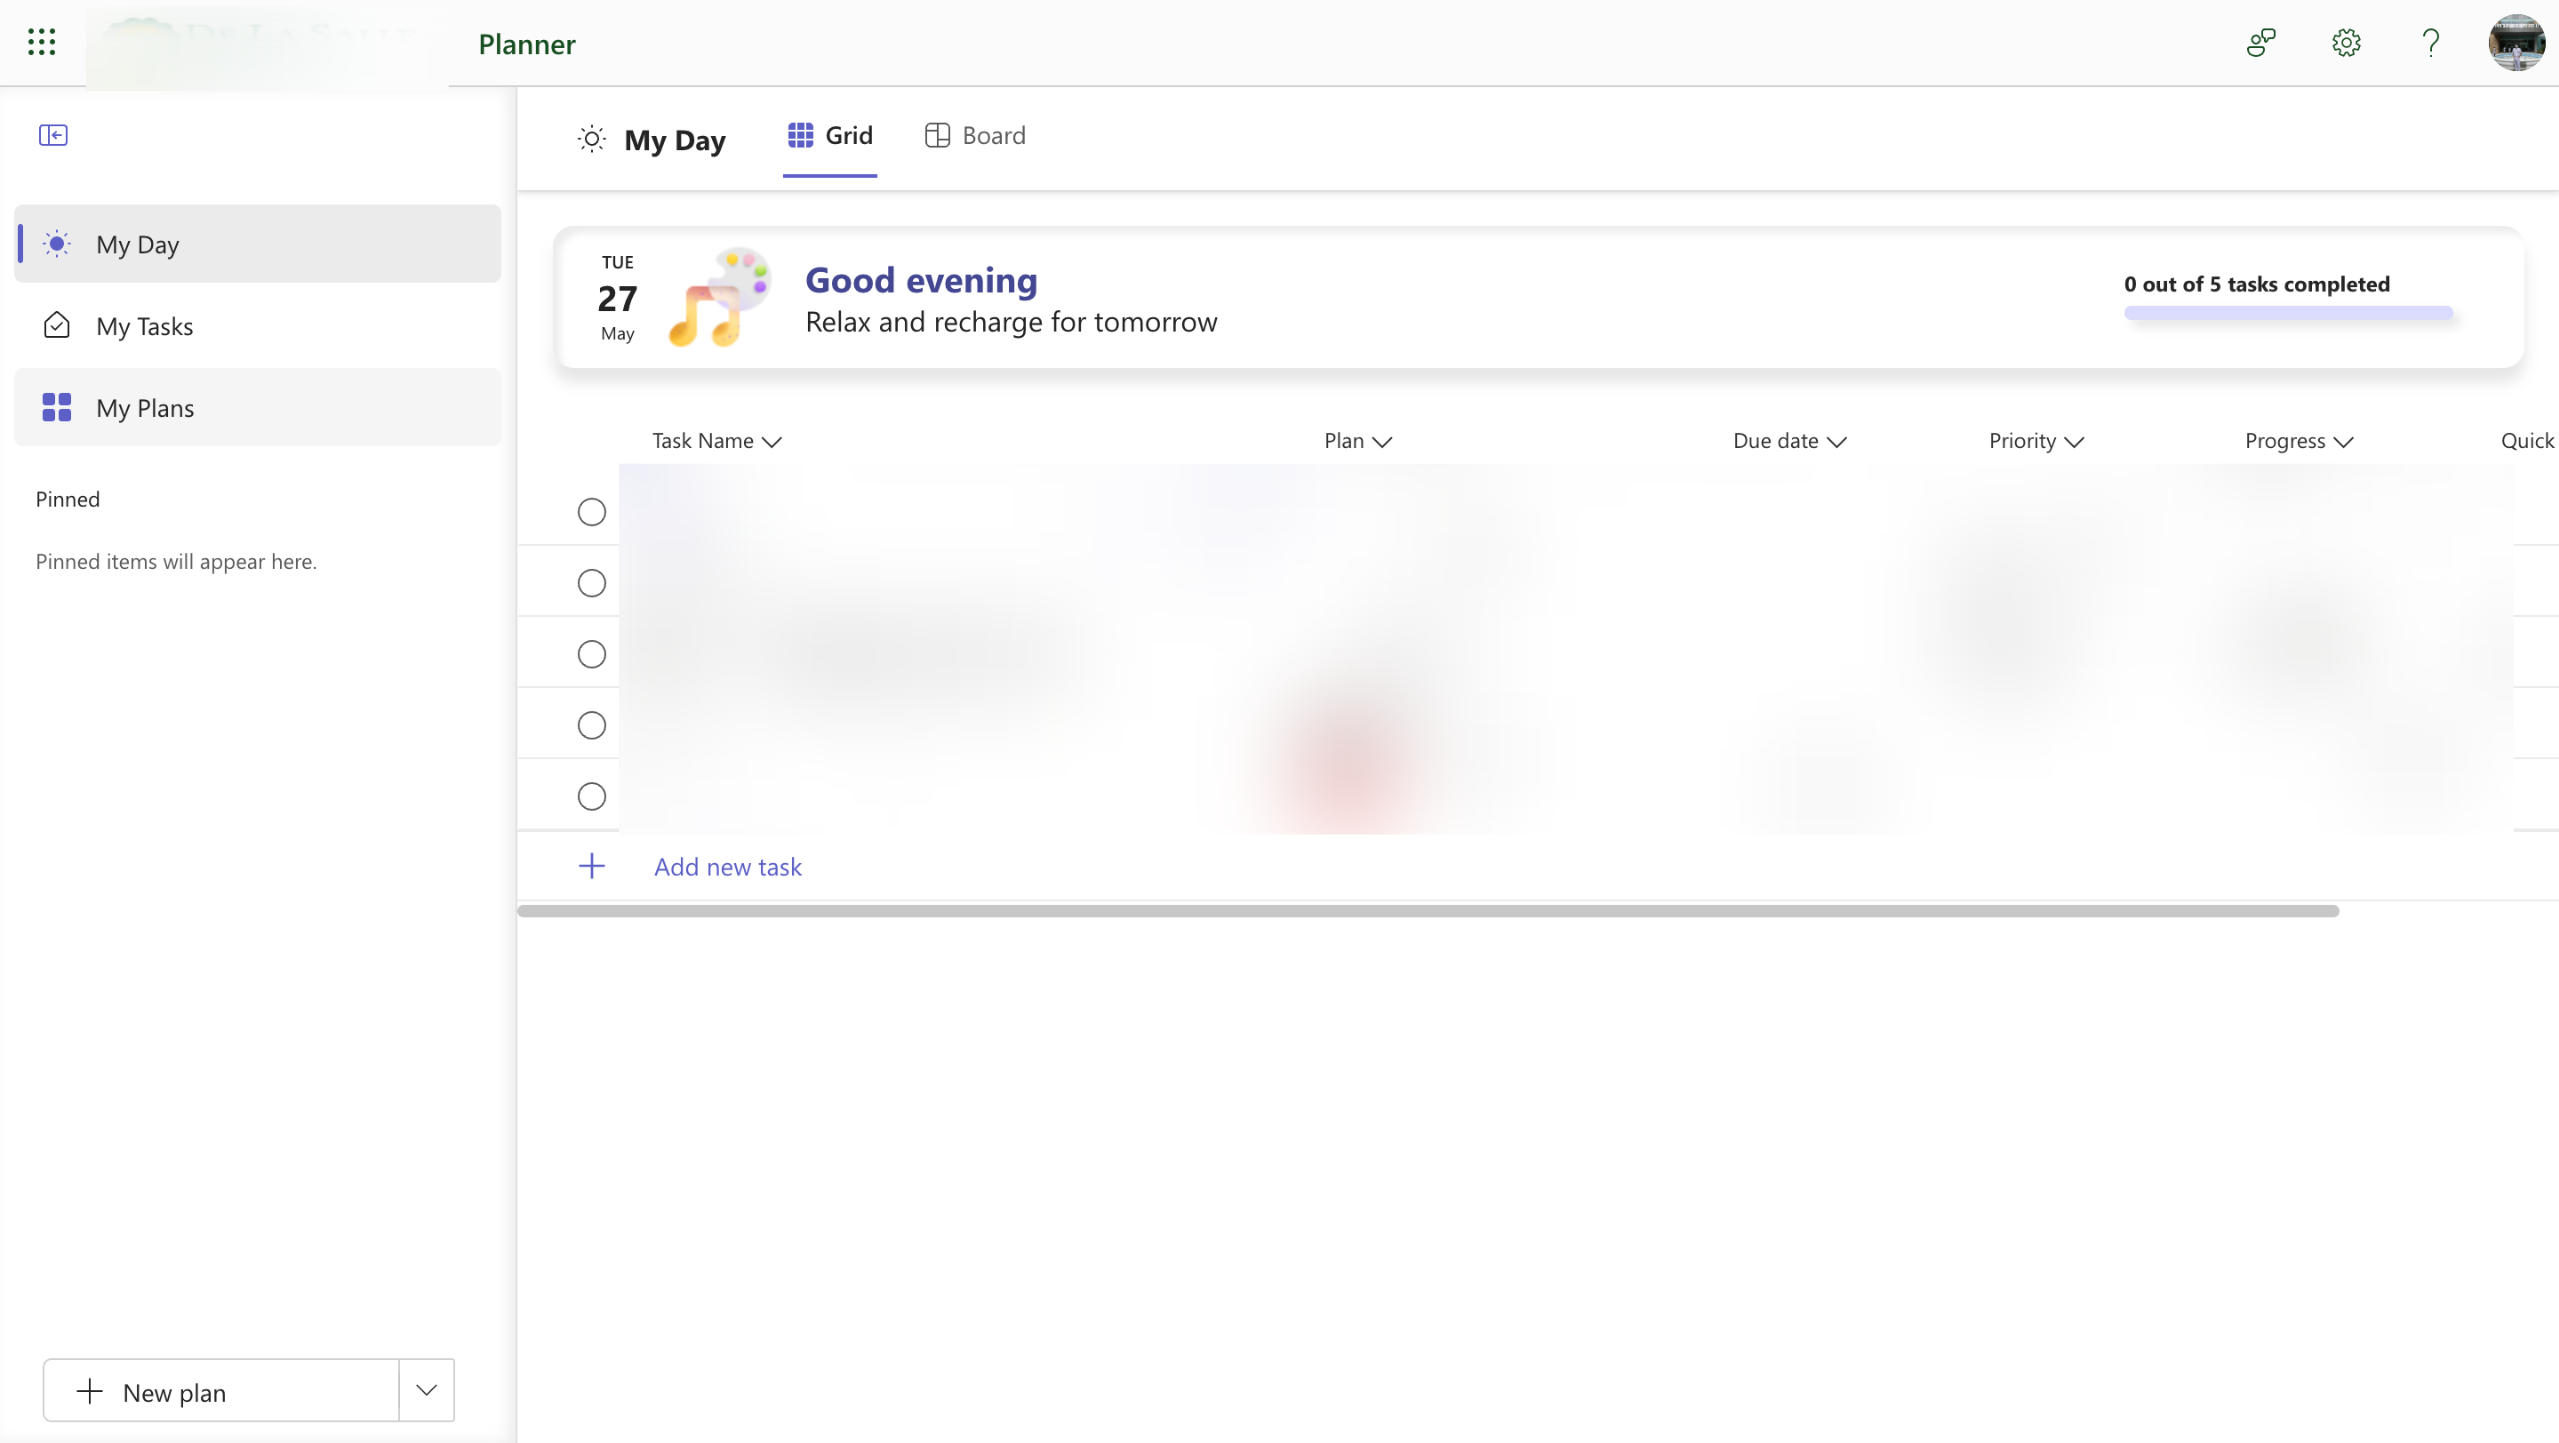The width and height of the screenshot is (2559, 1443).
Task: Open the app launcher waffle icon
Action: point(41,42)
